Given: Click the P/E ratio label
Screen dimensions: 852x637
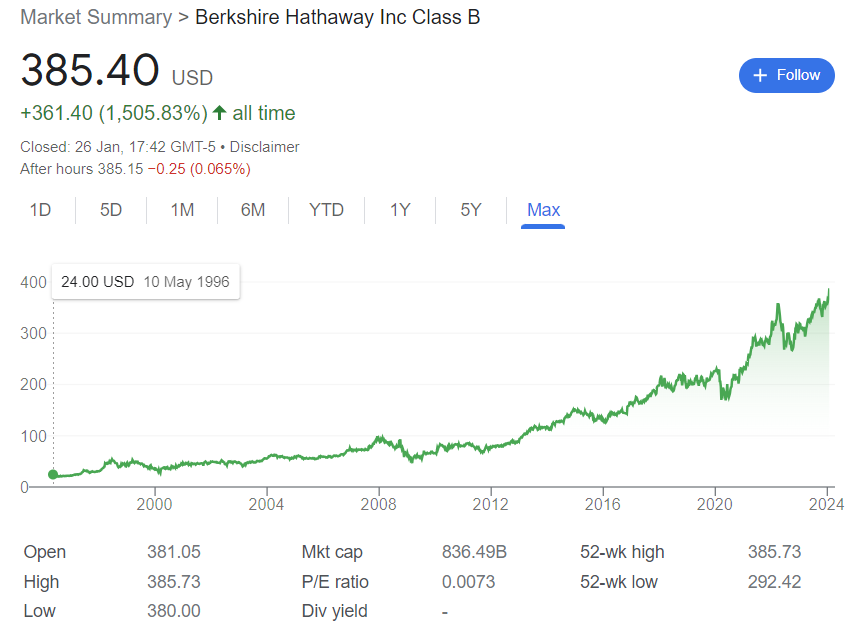Looking at the screenshot, I should (x=337, y=582).
